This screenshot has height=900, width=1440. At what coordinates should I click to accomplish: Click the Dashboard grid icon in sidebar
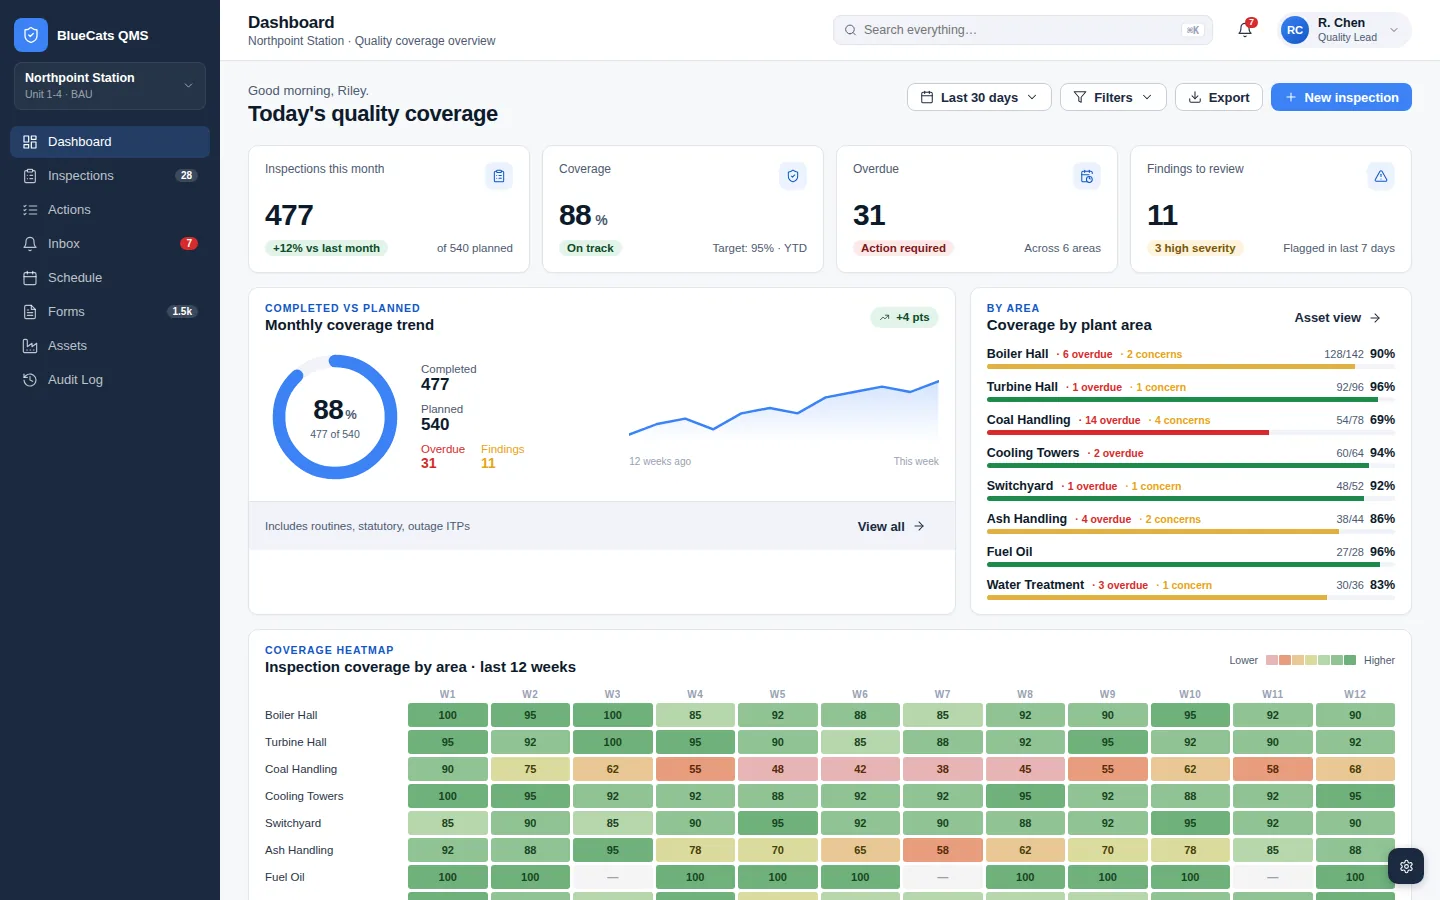coord(30,142)
